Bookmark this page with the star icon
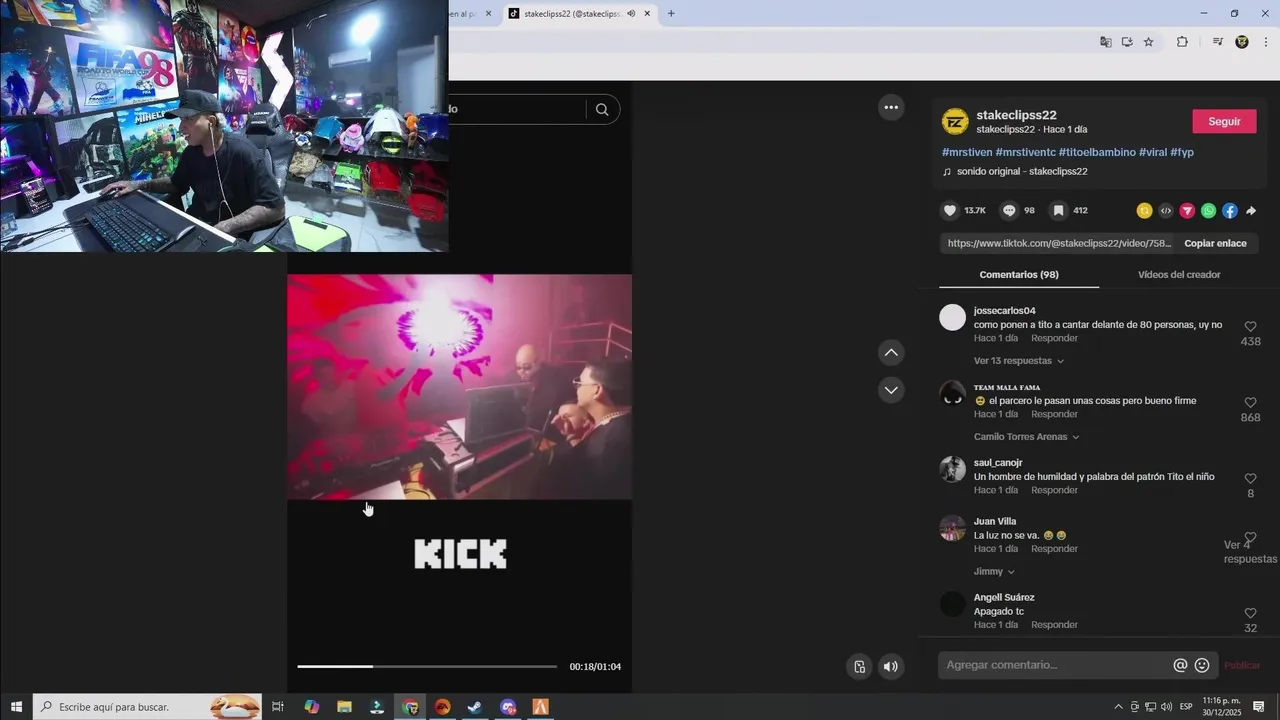Screen dimensions: 1280x720 point(1149,42)
